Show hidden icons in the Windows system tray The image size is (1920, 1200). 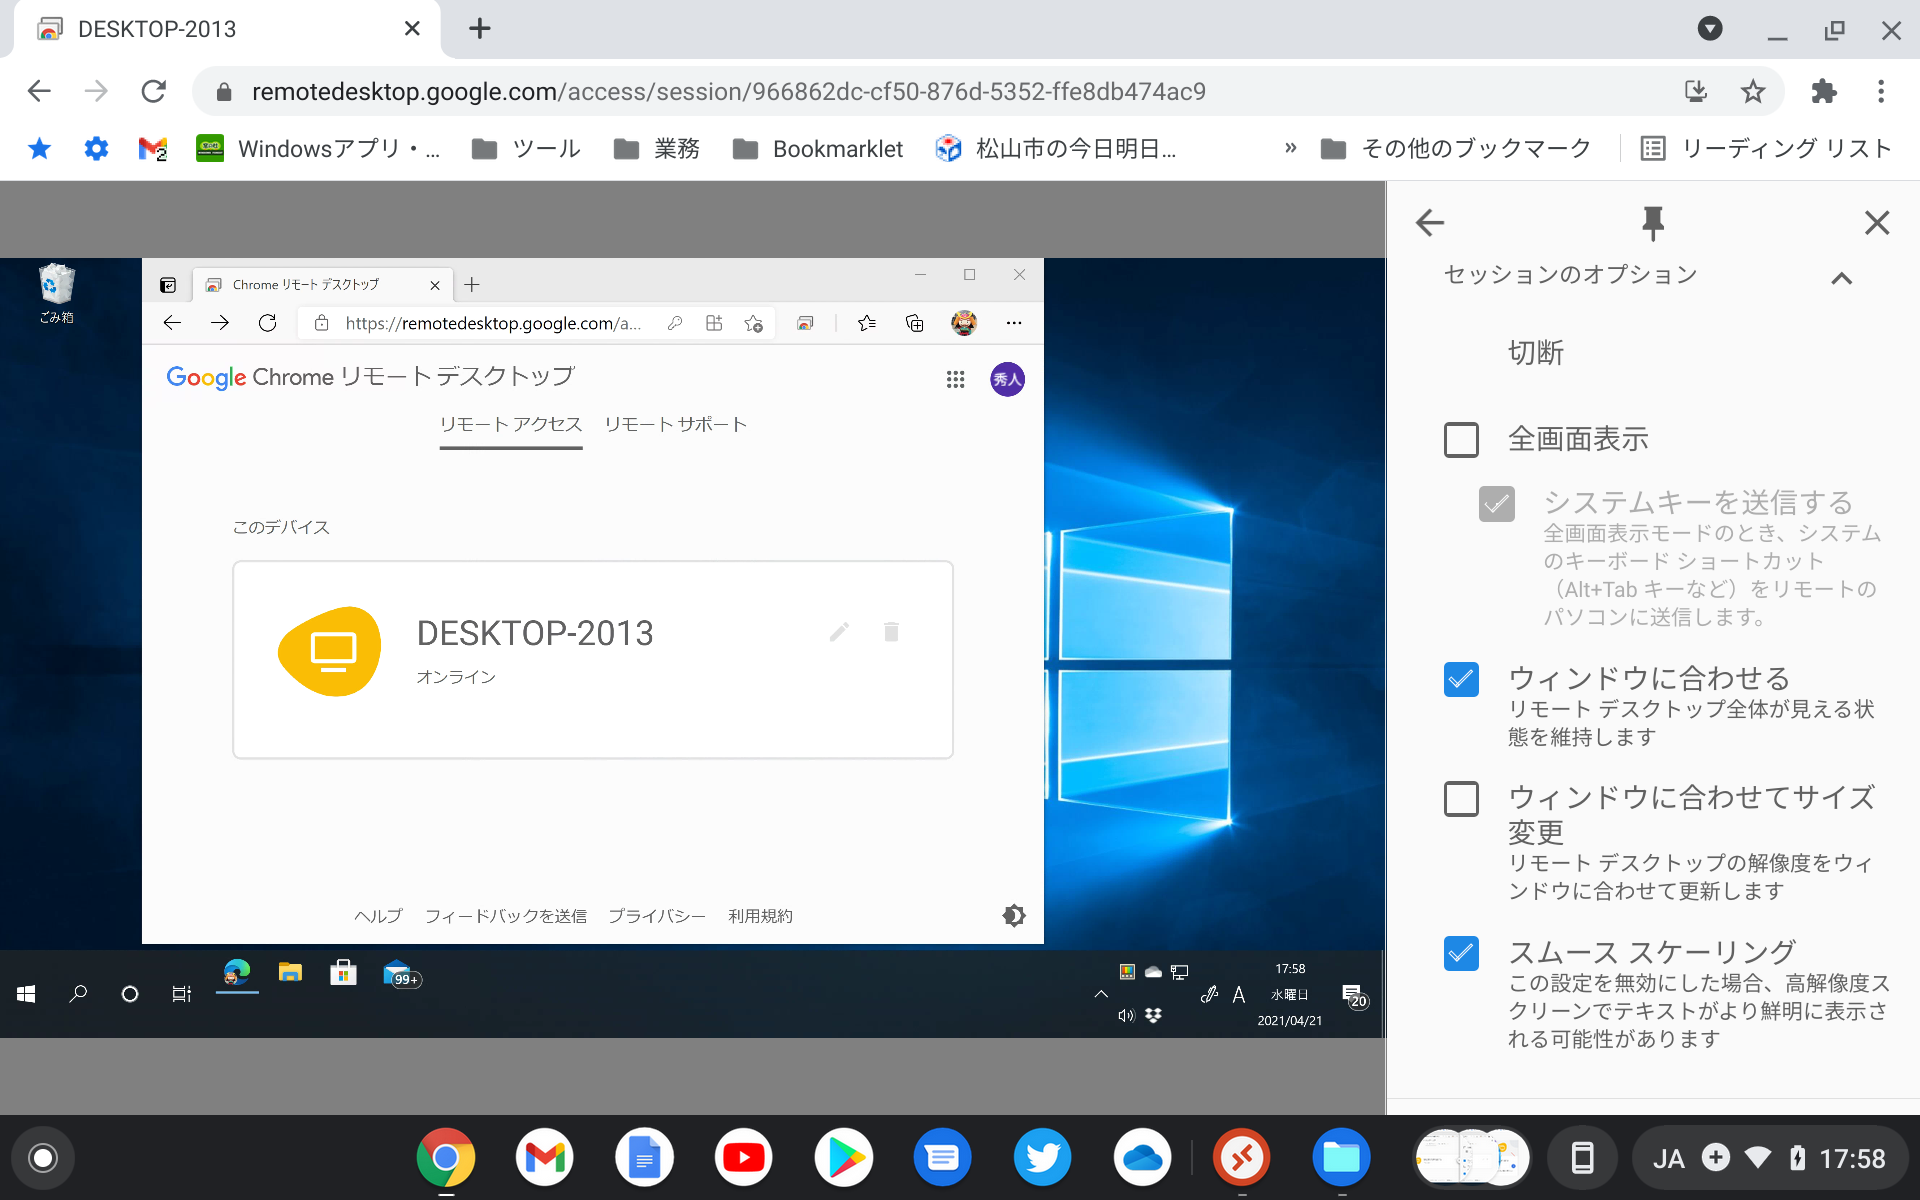(x=1100, y=994)
